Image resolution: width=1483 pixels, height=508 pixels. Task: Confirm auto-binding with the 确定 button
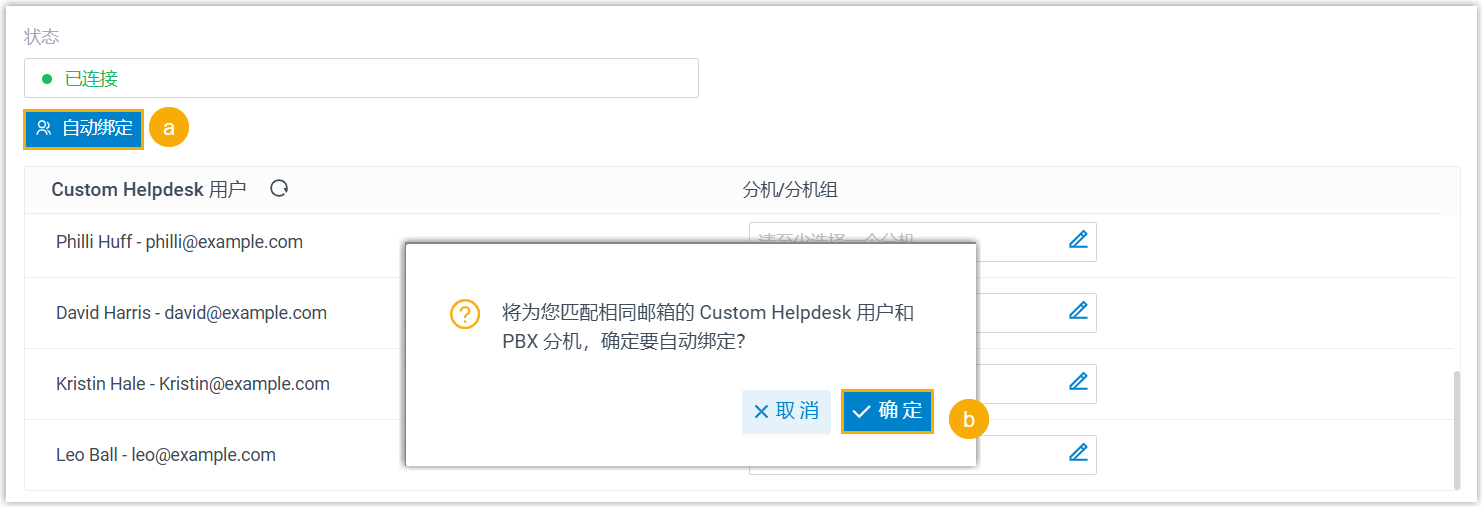pyautogui.click(x=887, y=411)
